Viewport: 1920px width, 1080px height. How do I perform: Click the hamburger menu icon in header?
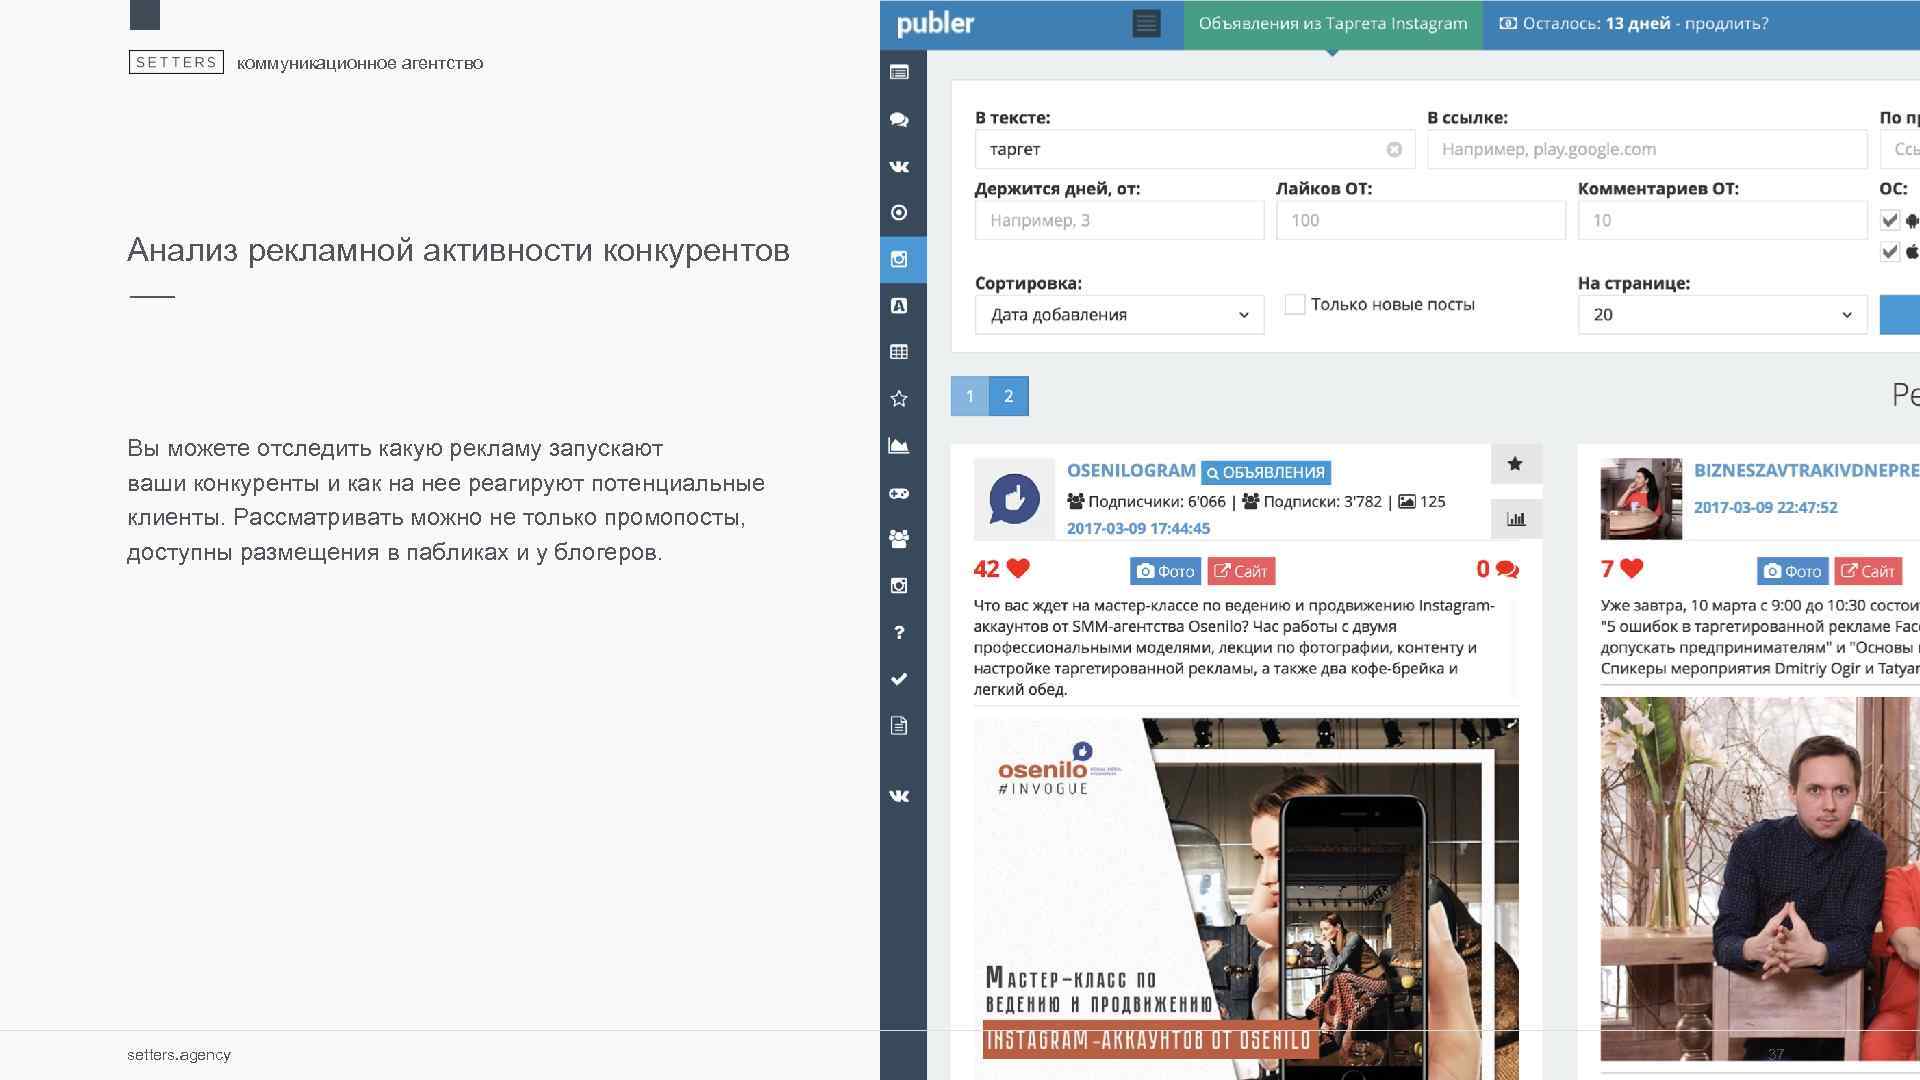click(x=1146, y=24)
